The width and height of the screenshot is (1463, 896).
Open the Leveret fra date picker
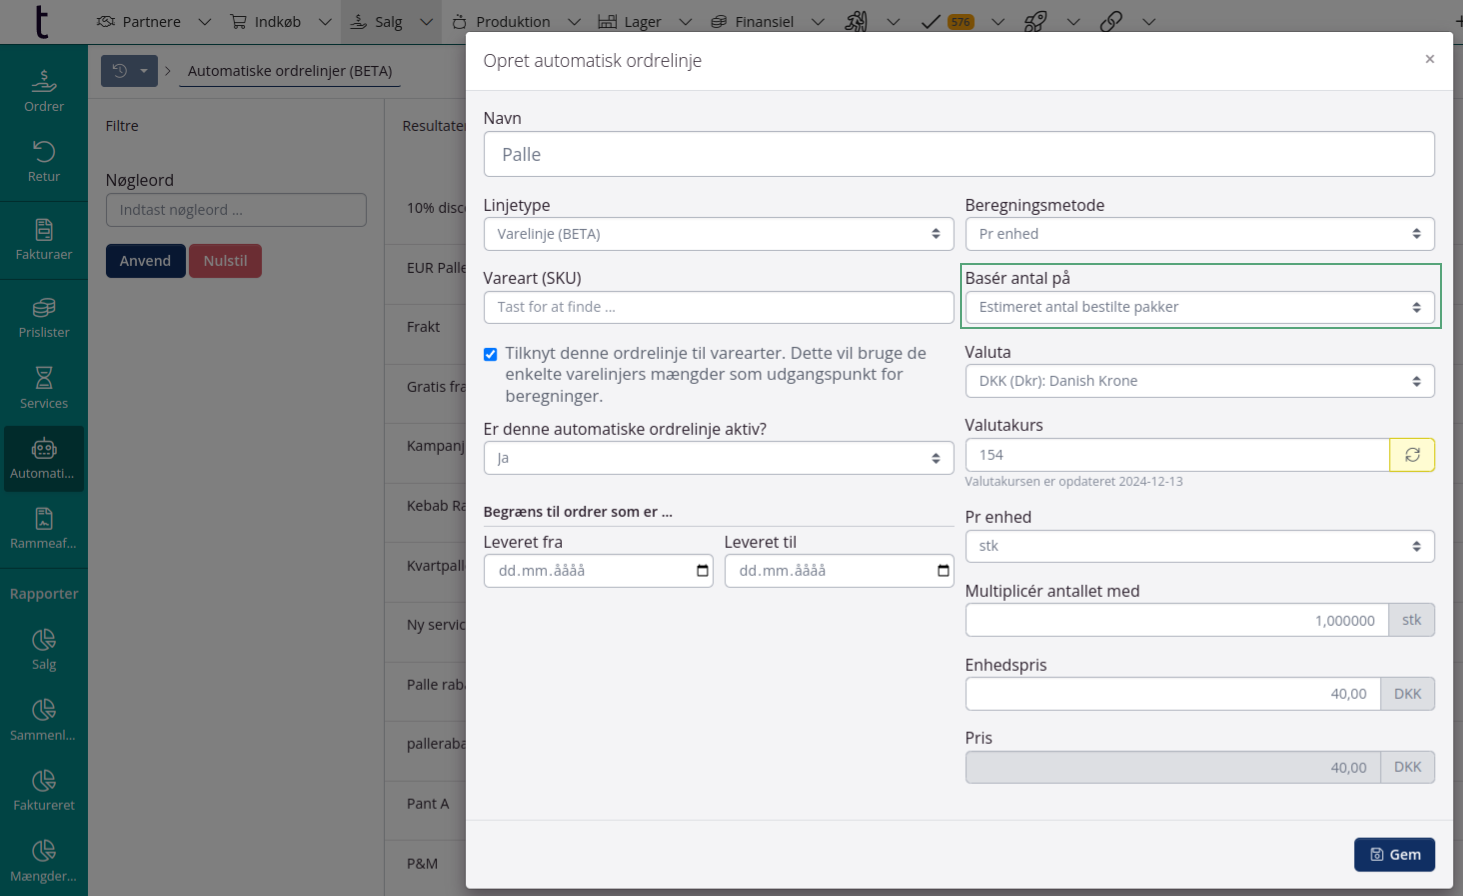702,571
